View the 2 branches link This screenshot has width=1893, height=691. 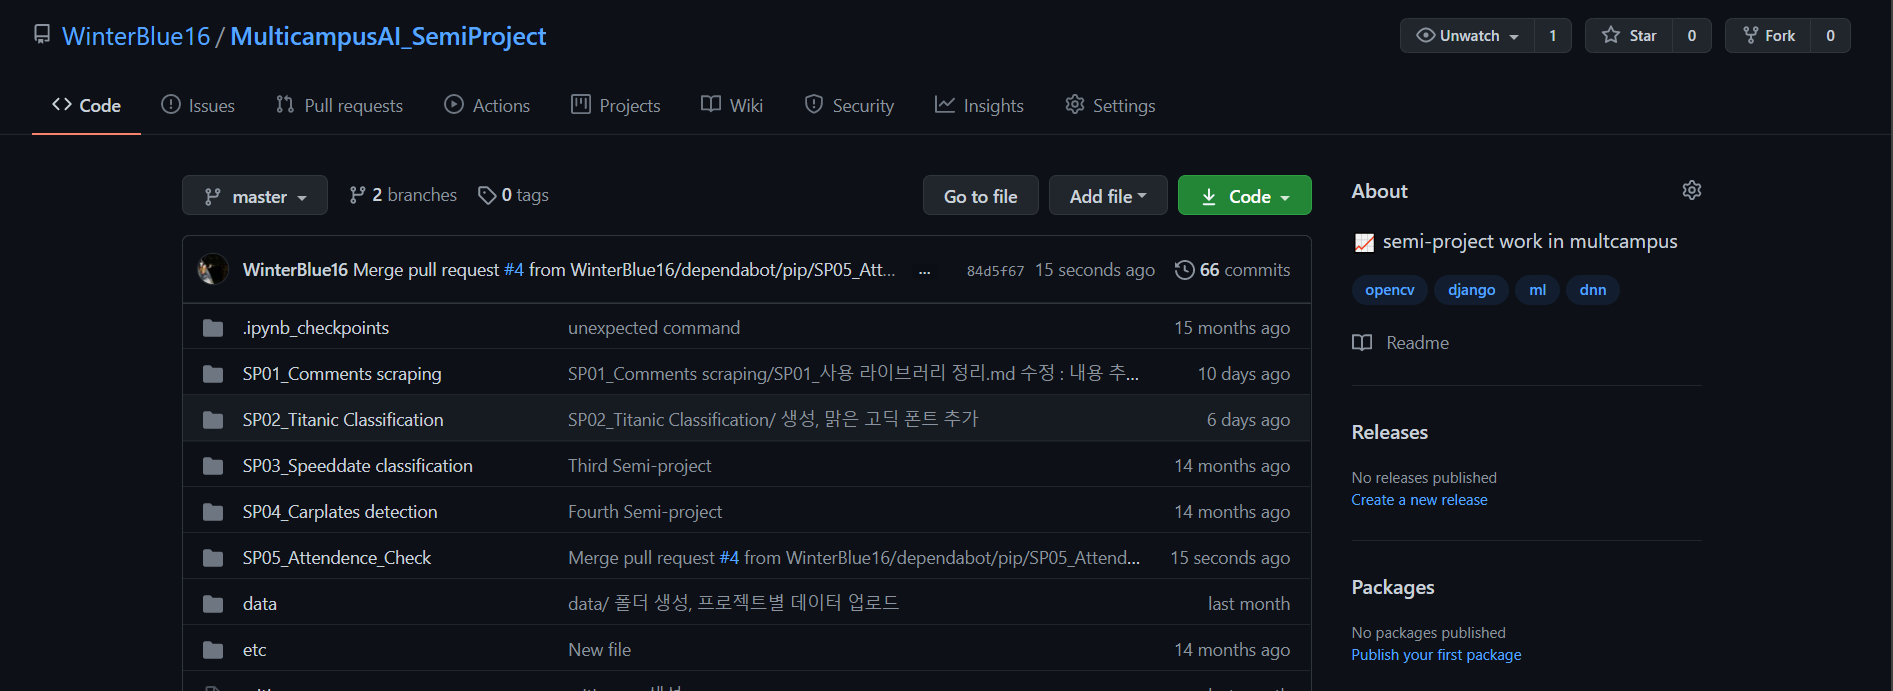[403, 195]
